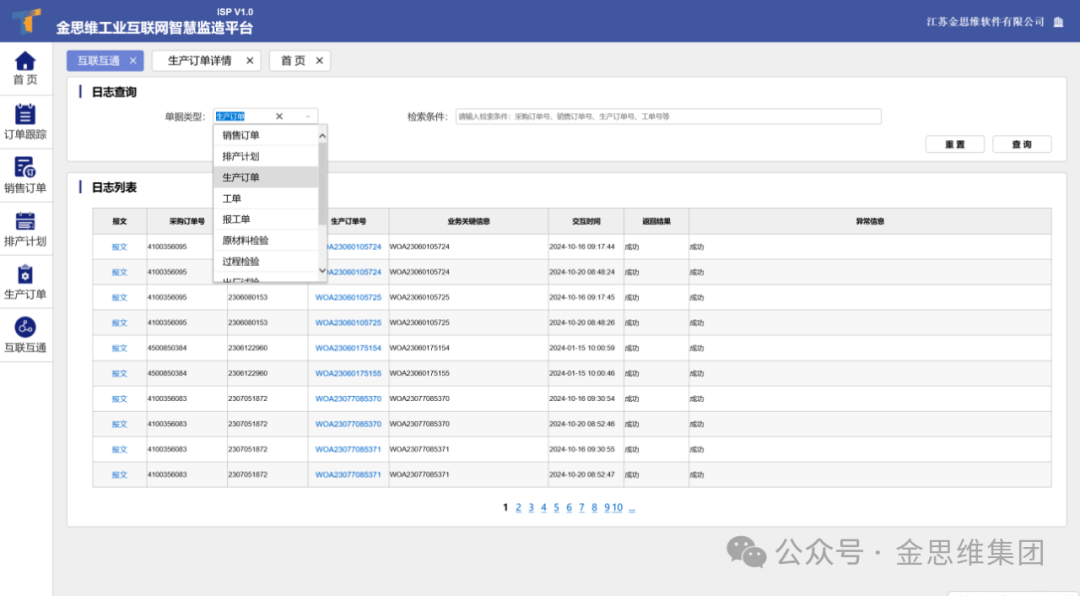
Task: Clear the 单据类型 selection with X icon
Action: [x=279, y=117]
